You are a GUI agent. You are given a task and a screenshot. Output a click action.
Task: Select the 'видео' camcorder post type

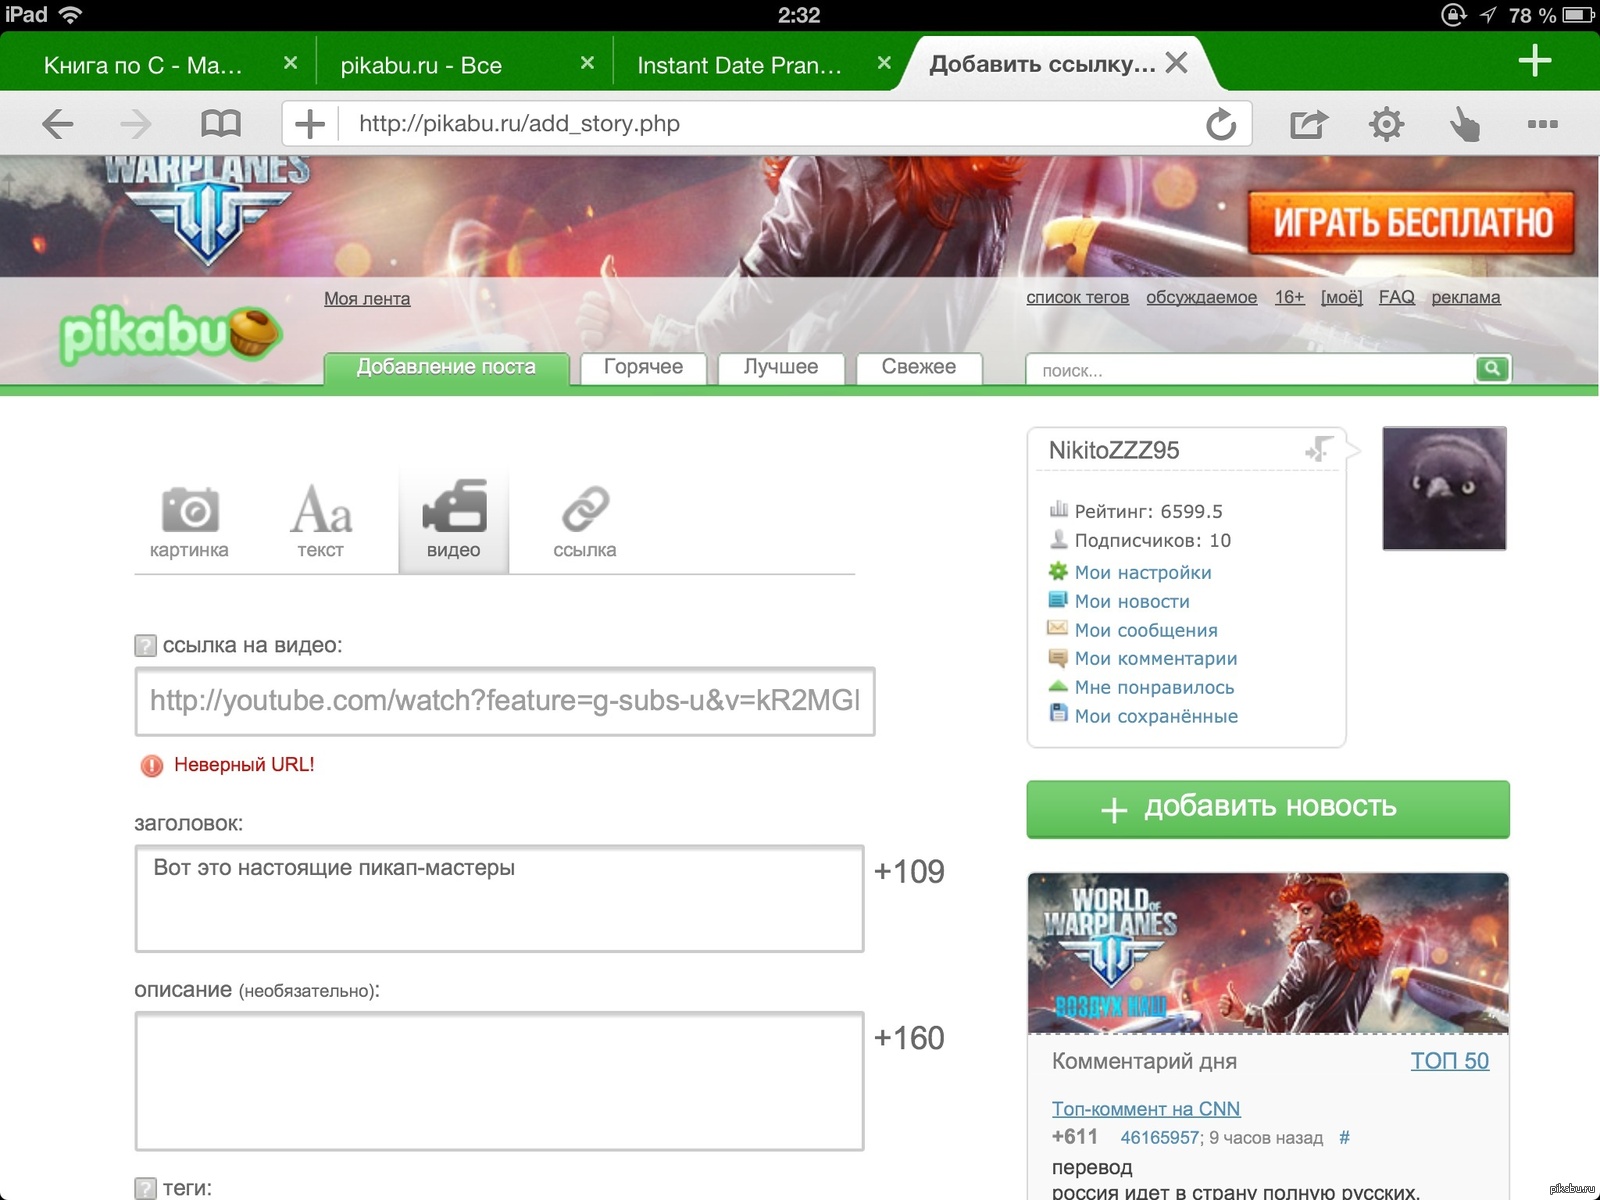pos(454,522)
